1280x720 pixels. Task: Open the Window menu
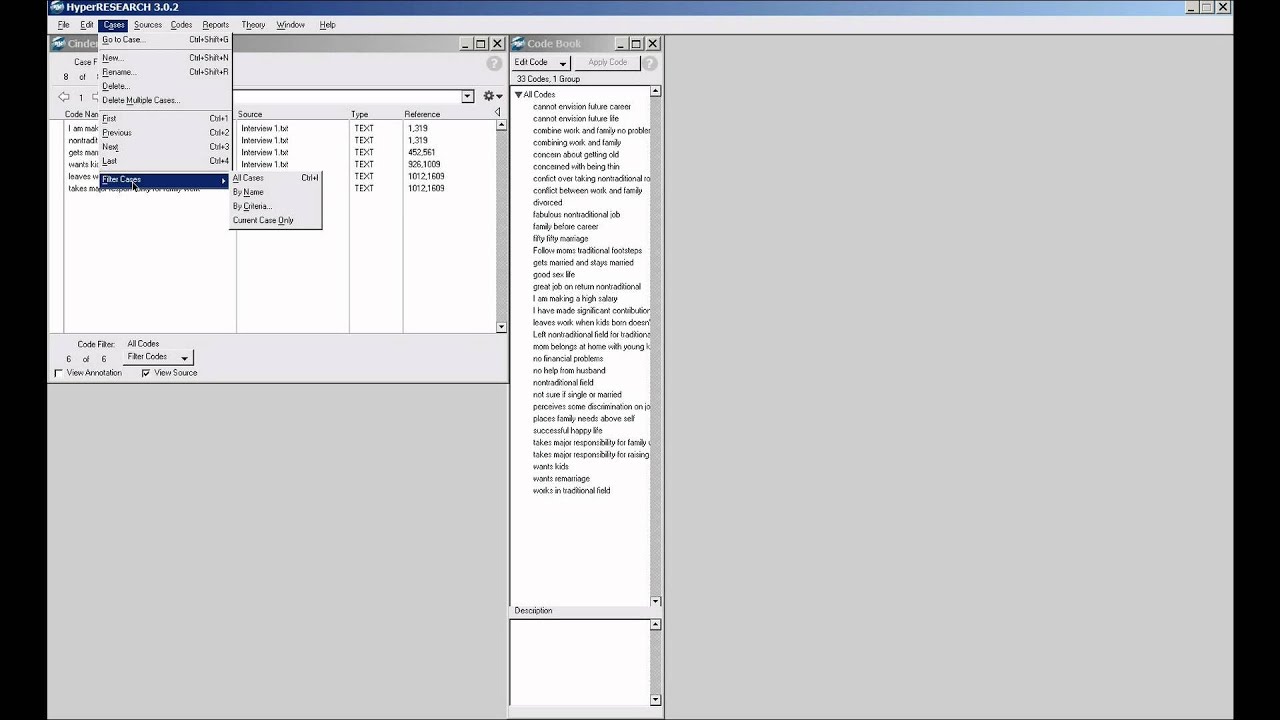click(x=291, y=25)
